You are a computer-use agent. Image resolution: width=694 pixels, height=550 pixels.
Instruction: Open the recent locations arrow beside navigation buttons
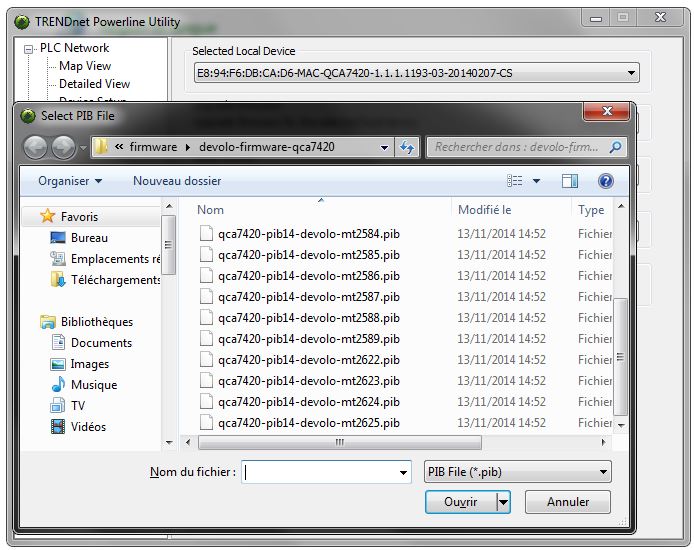point(83,148)
